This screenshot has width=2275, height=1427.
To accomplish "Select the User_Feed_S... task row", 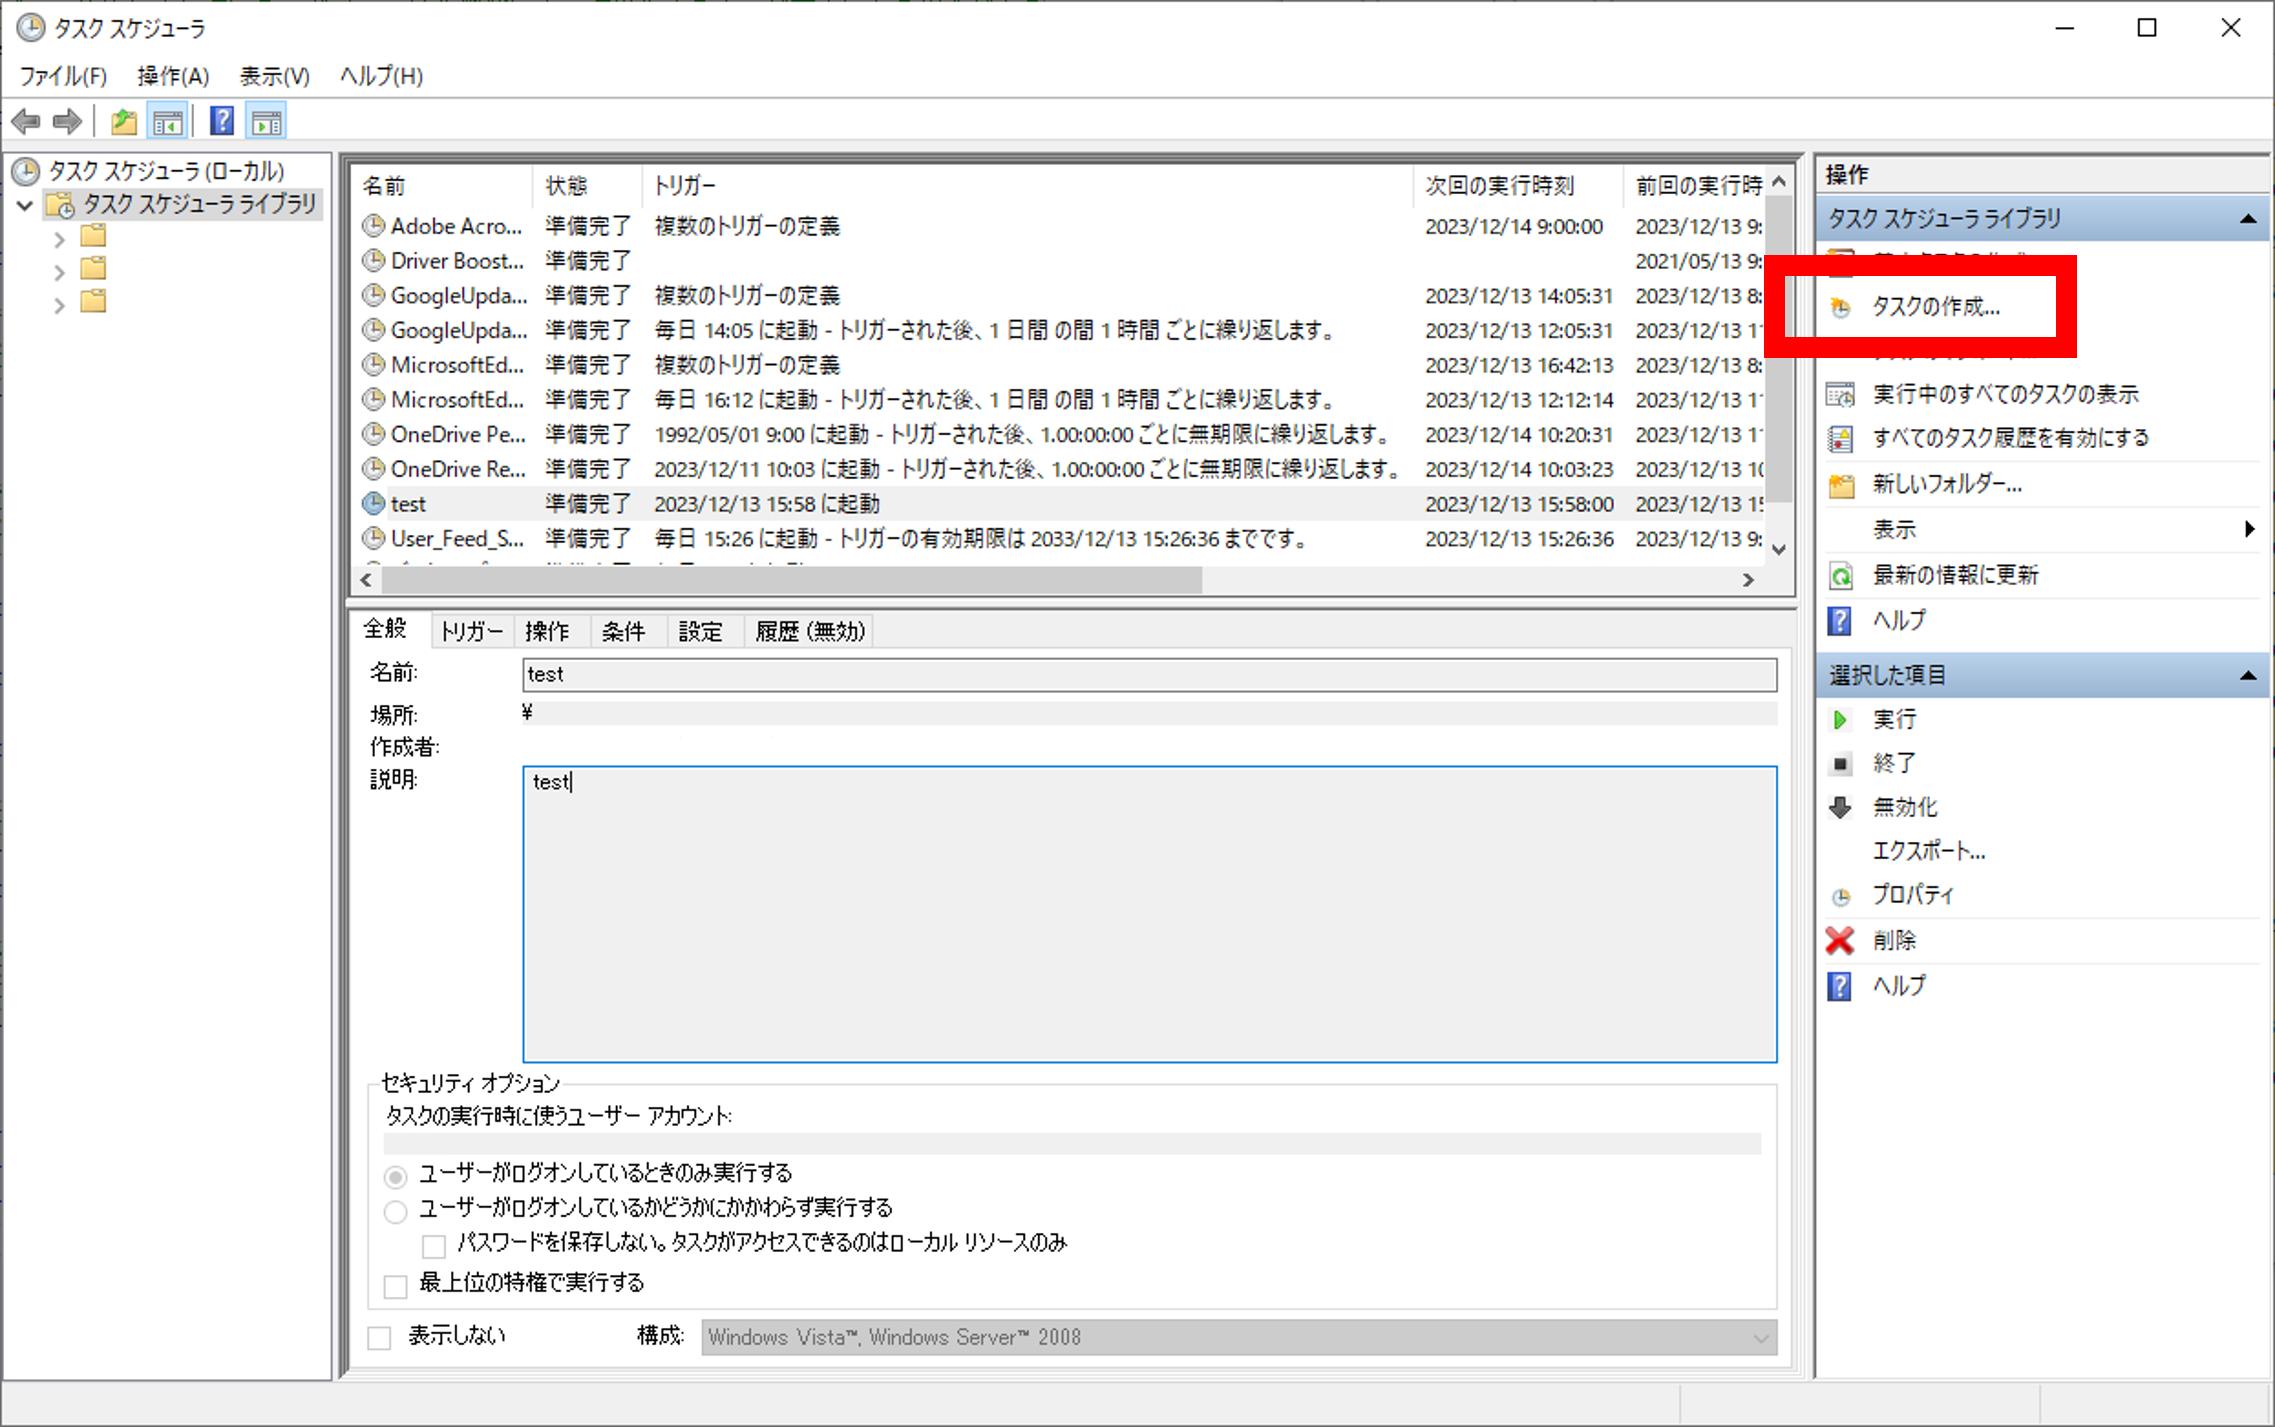I will pyautogui.click(x=457, y=539).
